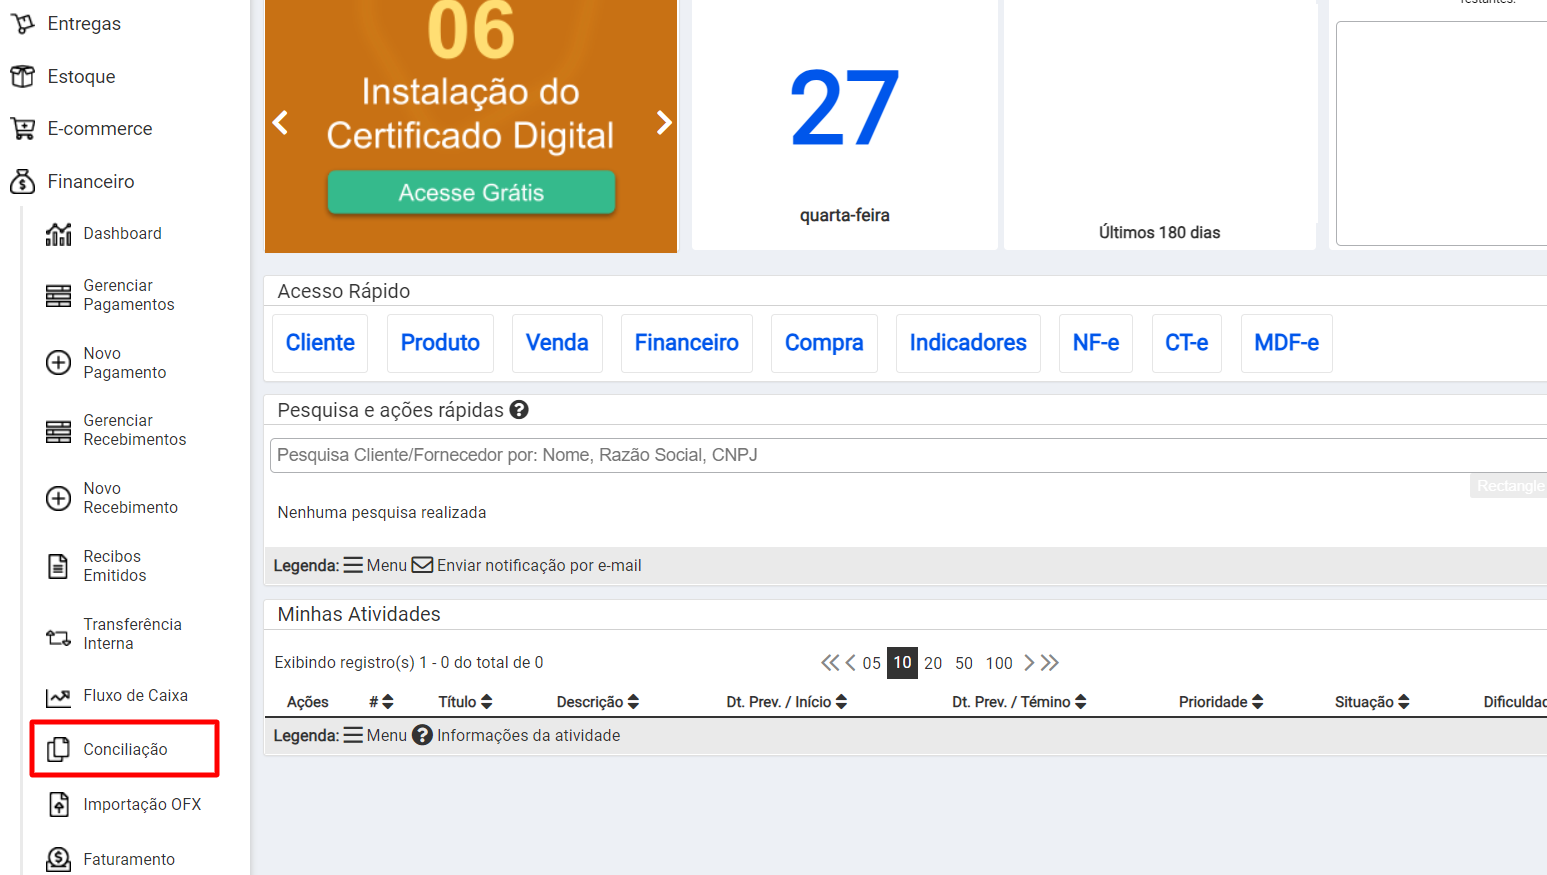Focus the Cliente/Fornecedor search field
This screenshot has width=1547, height=875.
(908, 455)
